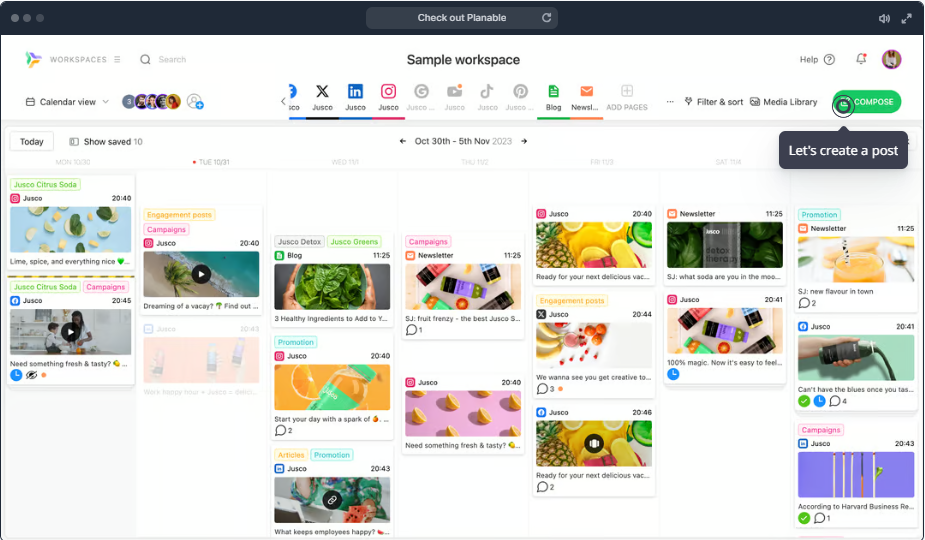Select the LinkedIn Jusco page
Image resolution: width=925 pixels, height=540 pixels.
355,98
